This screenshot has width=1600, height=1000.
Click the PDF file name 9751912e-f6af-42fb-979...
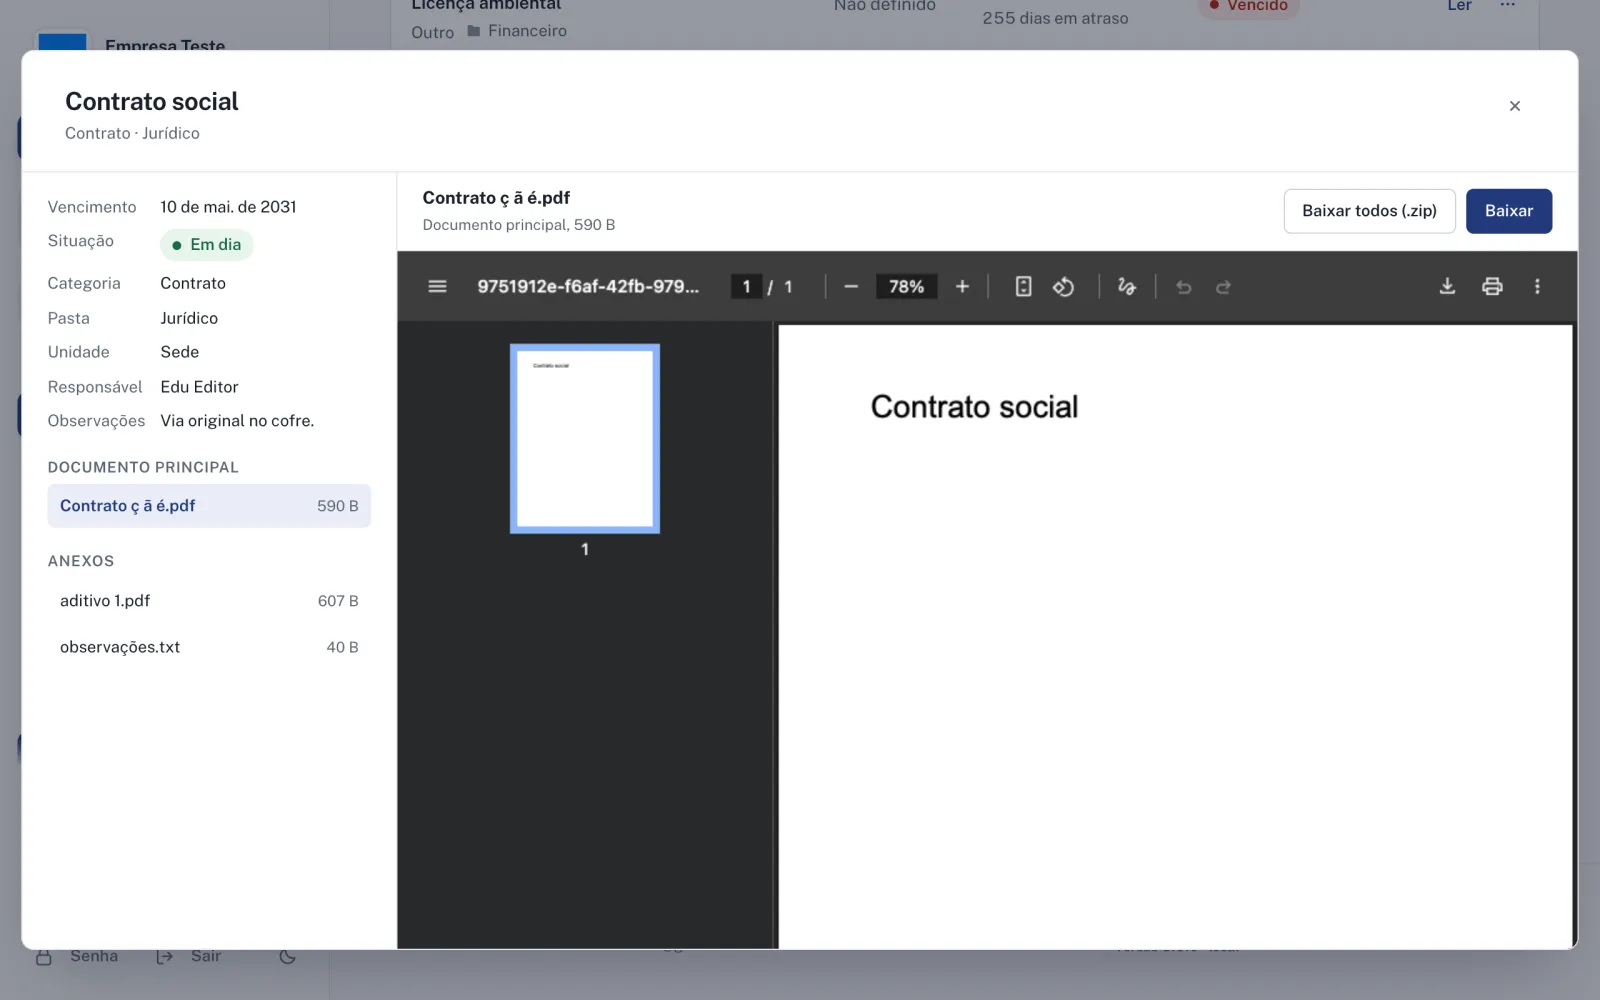588,287
